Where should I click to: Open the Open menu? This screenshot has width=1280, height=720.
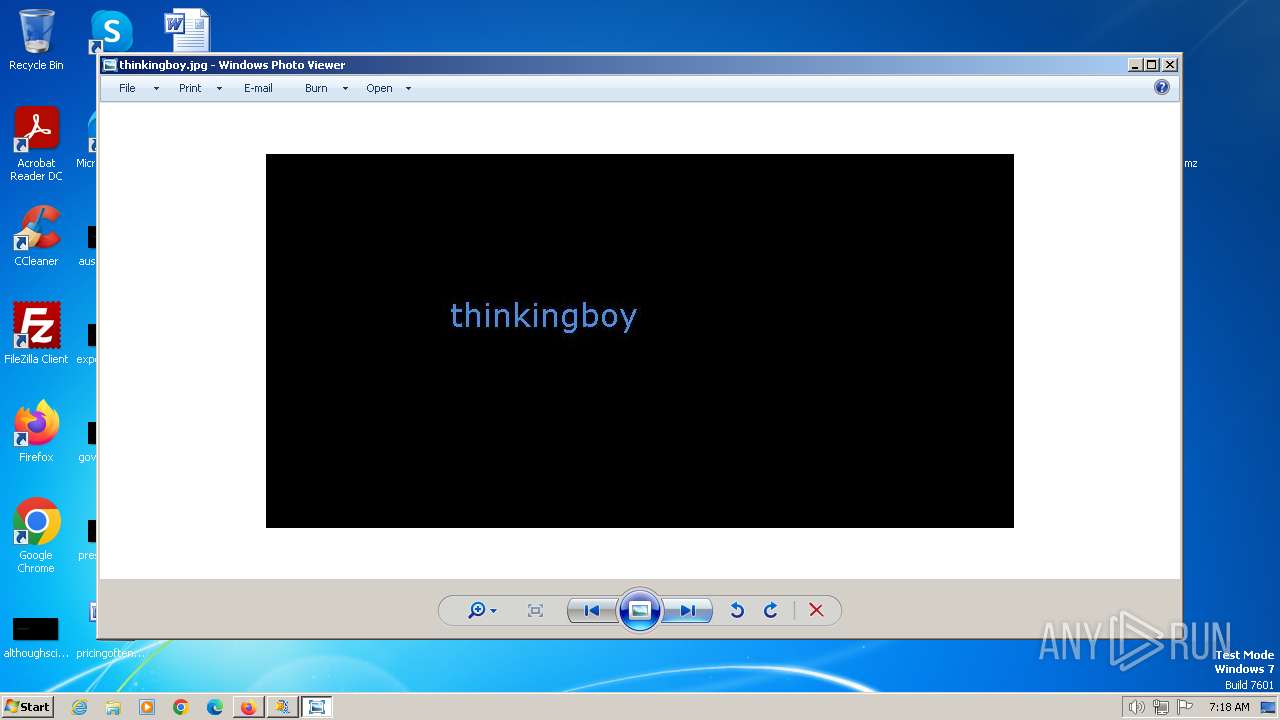click(x=379, y=88)
